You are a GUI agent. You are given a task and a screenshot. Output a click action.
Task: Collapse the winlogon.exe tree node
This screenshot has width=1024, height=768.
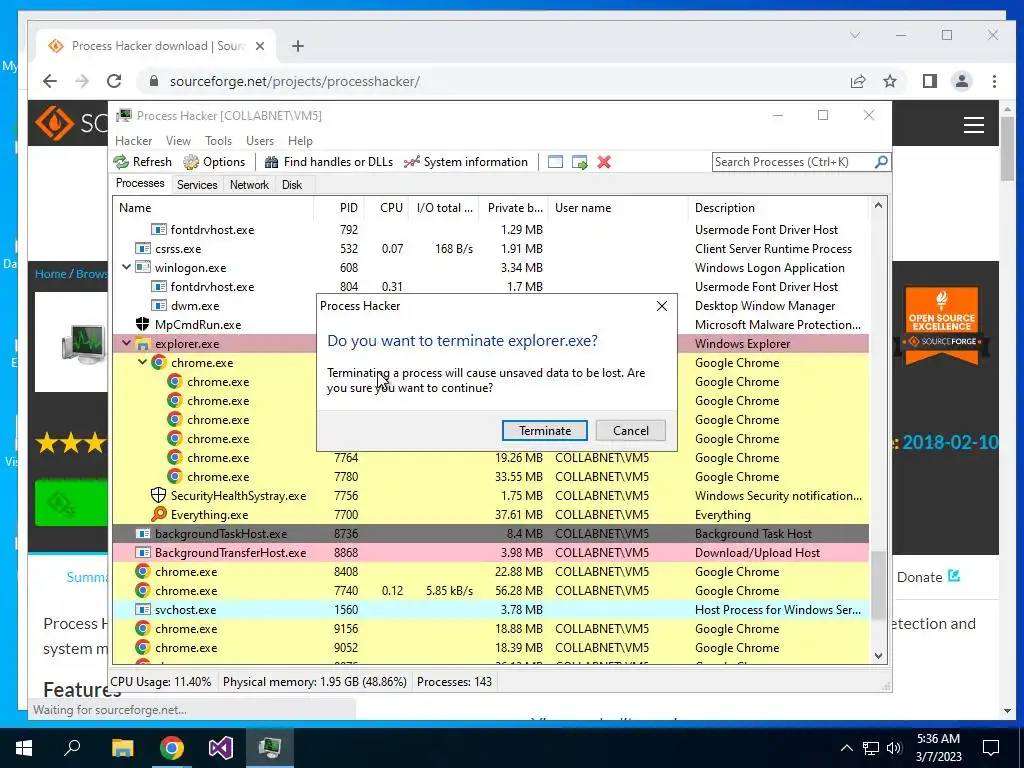point(127,267)
